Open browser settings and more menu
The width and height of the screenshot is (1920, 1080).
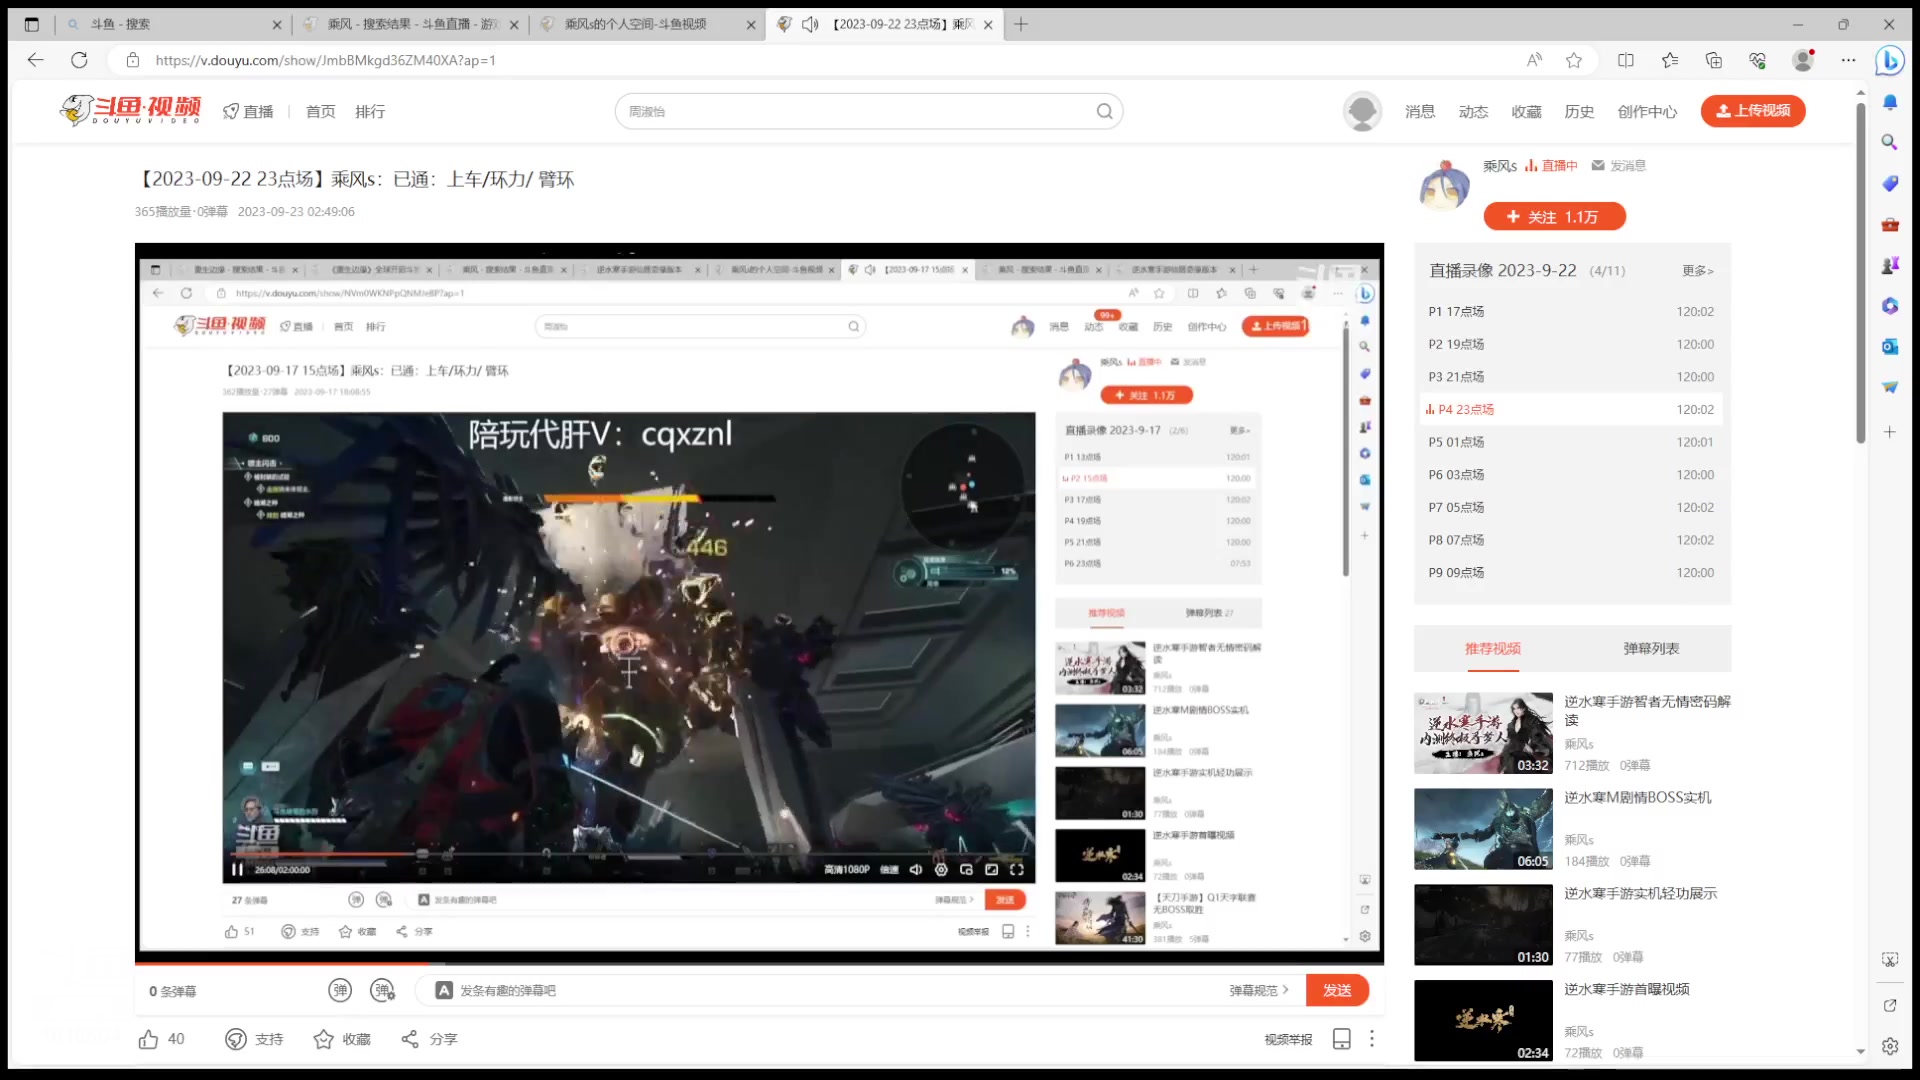click(x=1848, y=60)
